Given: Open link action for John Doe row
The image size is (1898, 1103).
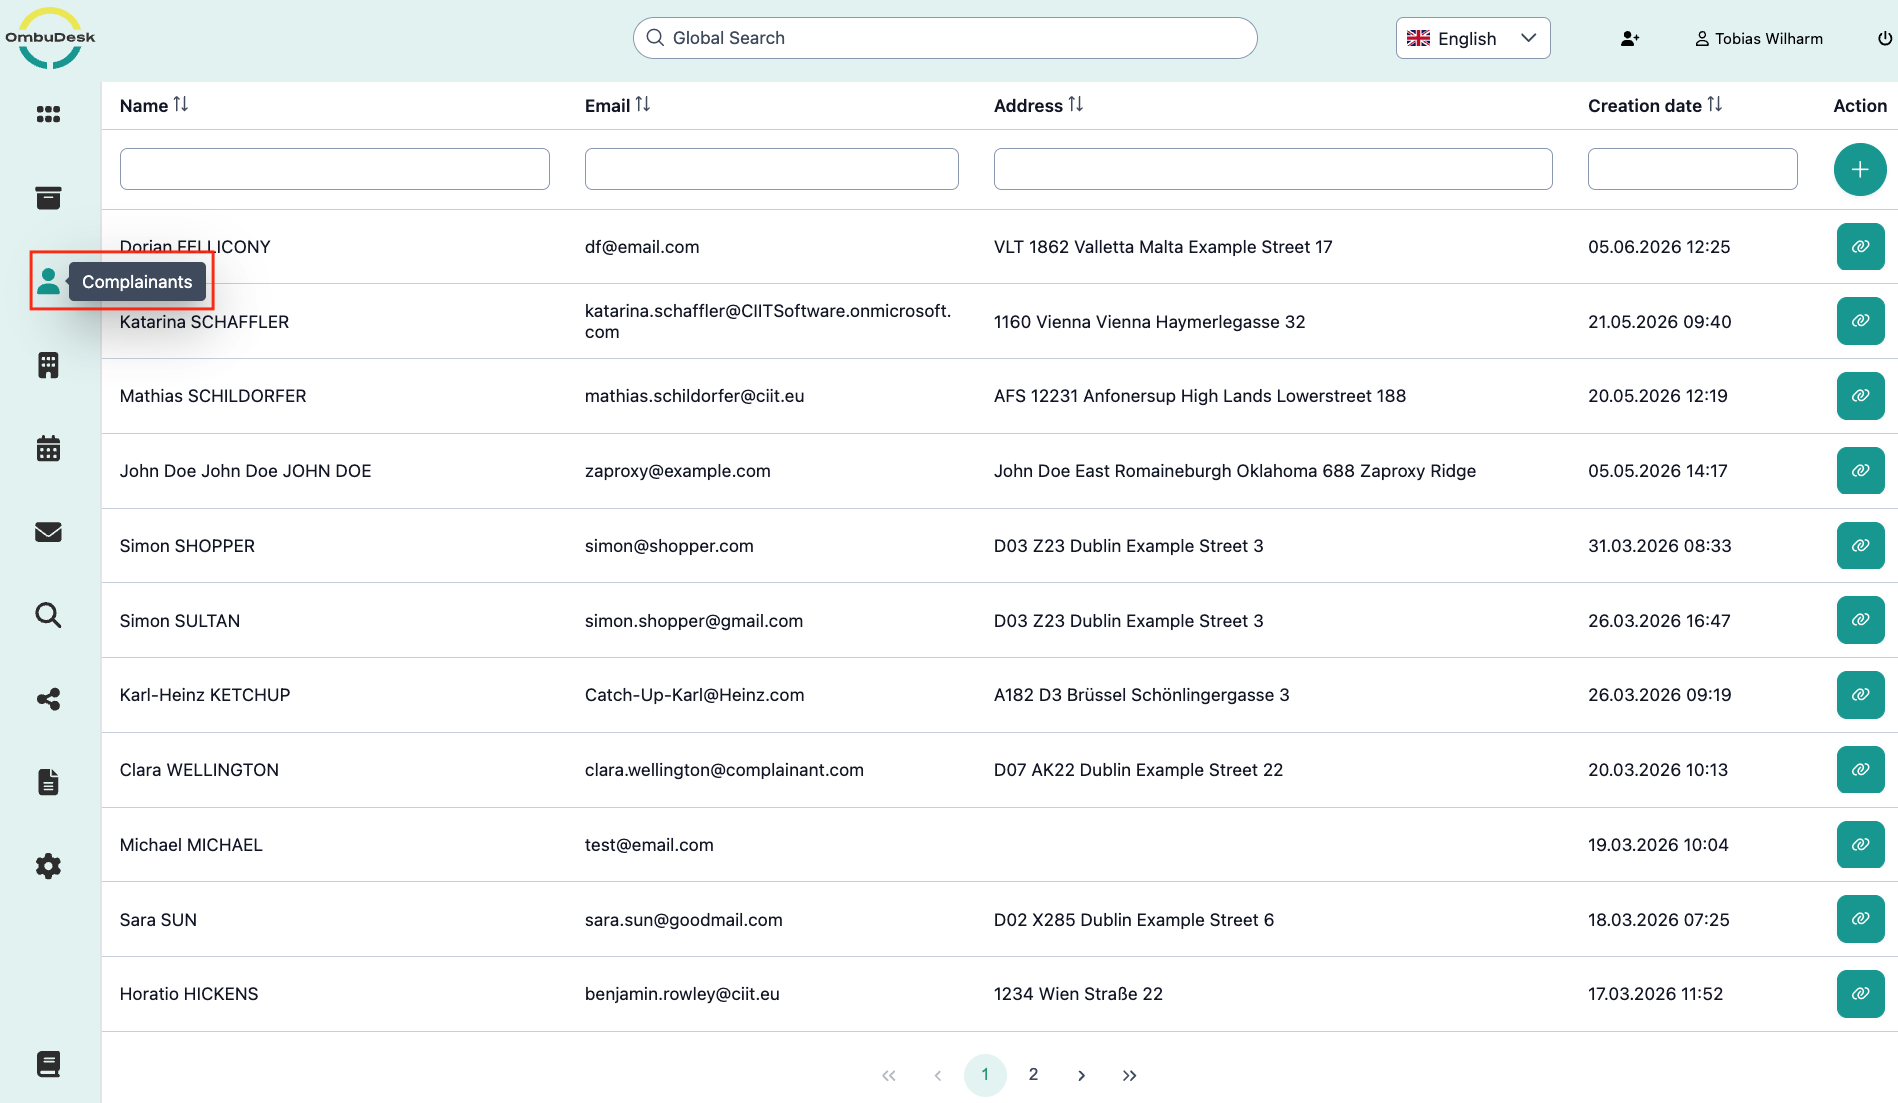Looking at the screenshot, I should (1860, 471).
